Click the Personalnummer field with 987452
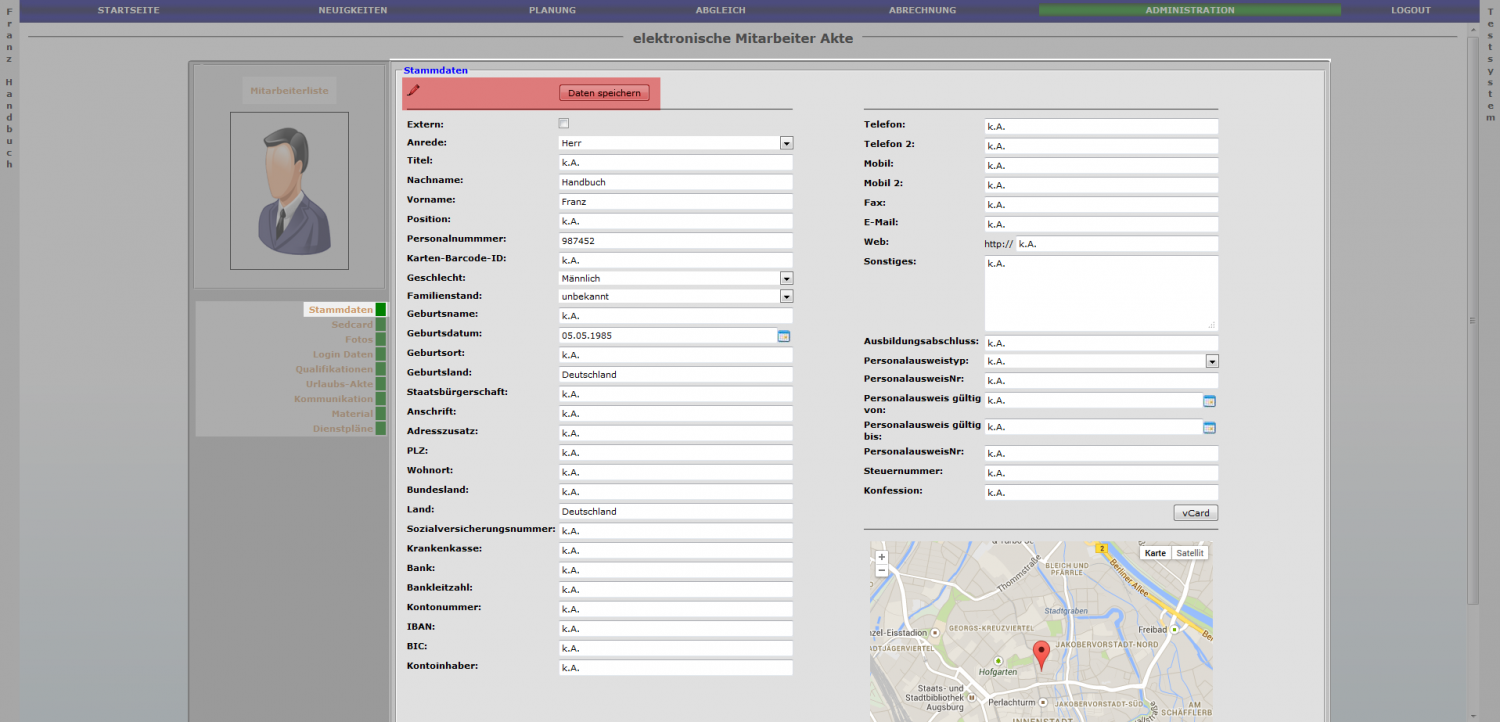This screenshot has height=722, width=1500. [x=676, y=241]
